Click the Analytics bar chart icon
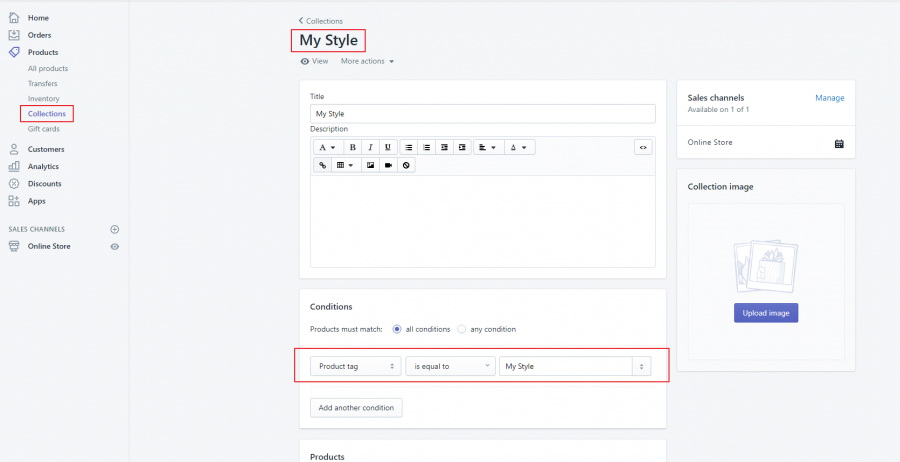Screen dimensions: 900x462 (x=14, y=166)
